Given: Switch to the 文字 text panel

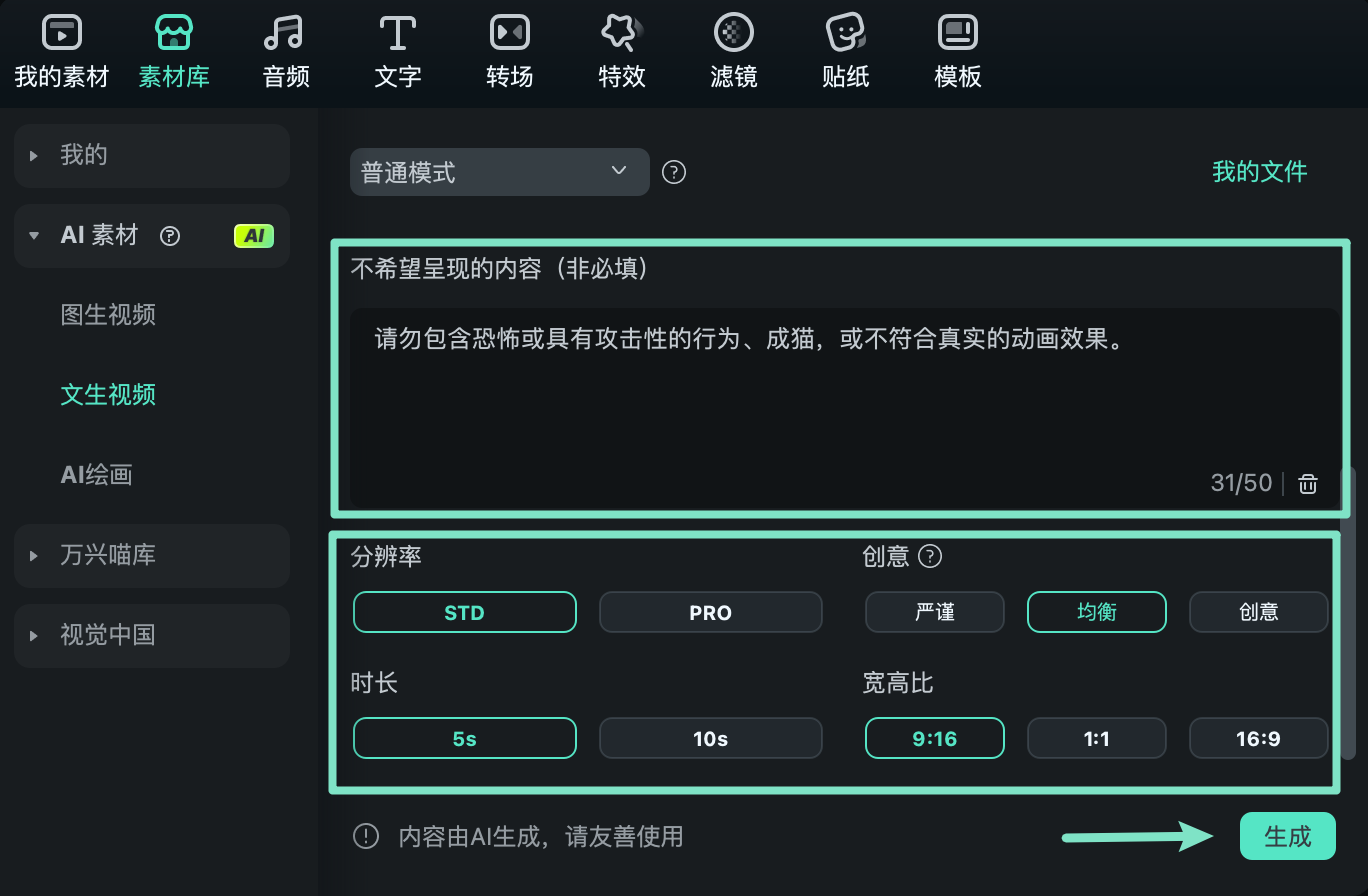Looking at the screenshot, I should point(397,50).
